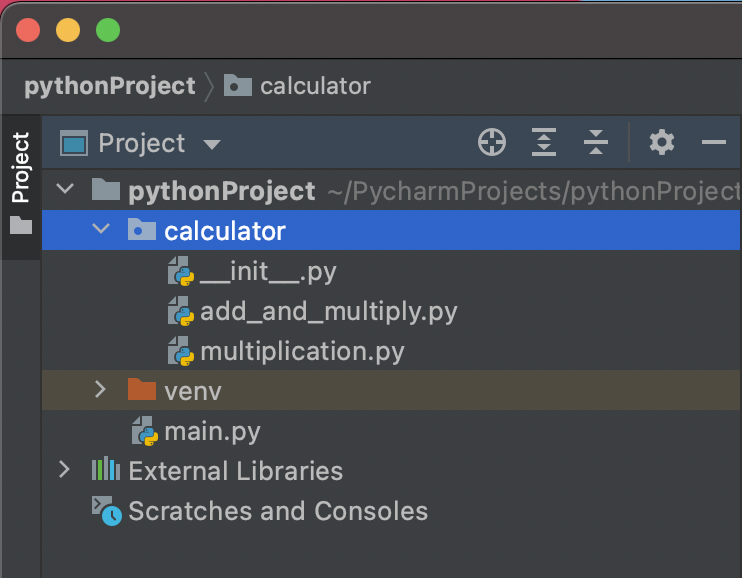Click the External Libraries bar-chart icon

pos(106,469)
